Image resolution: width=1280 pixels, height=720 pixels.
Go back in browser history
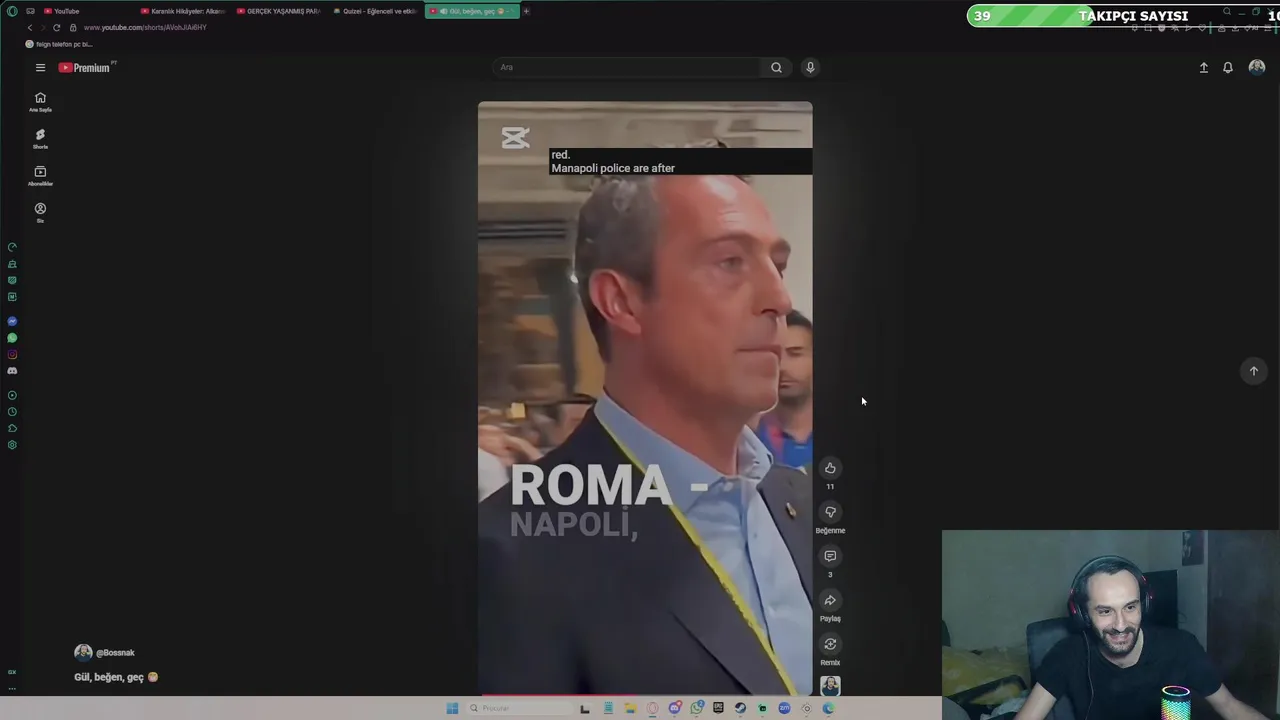30,27
